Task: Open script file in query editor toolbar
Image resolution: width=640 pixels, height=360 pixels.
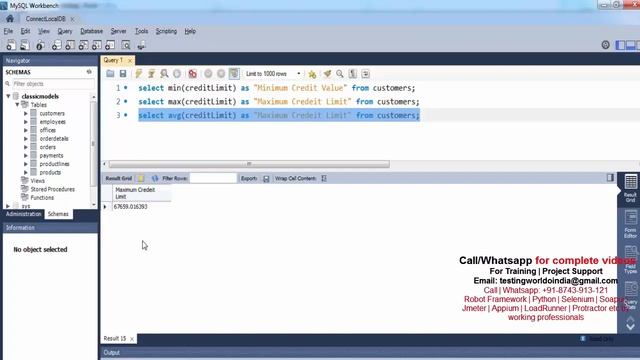Action: [110, 74]
